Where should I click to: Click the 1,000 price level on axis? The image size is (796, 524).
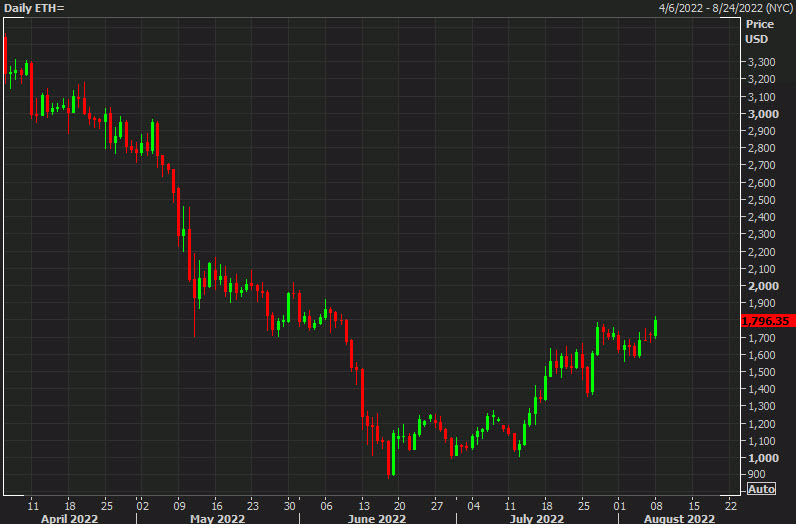click(763, 457)
